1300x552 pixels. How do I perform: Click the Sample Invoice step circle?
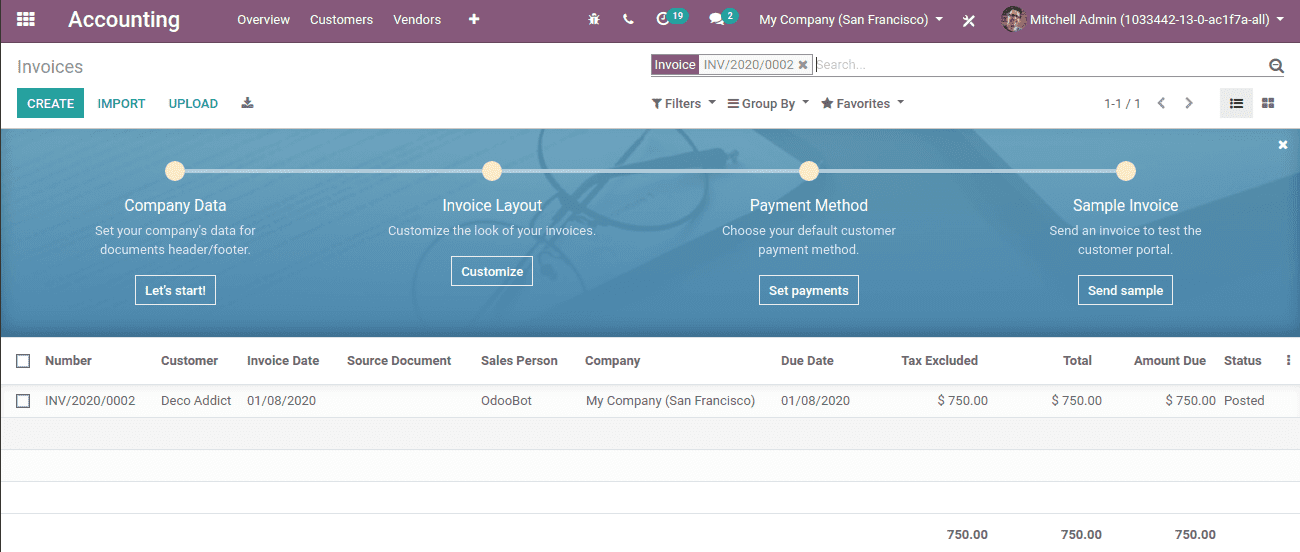[x=1126, y=171]
